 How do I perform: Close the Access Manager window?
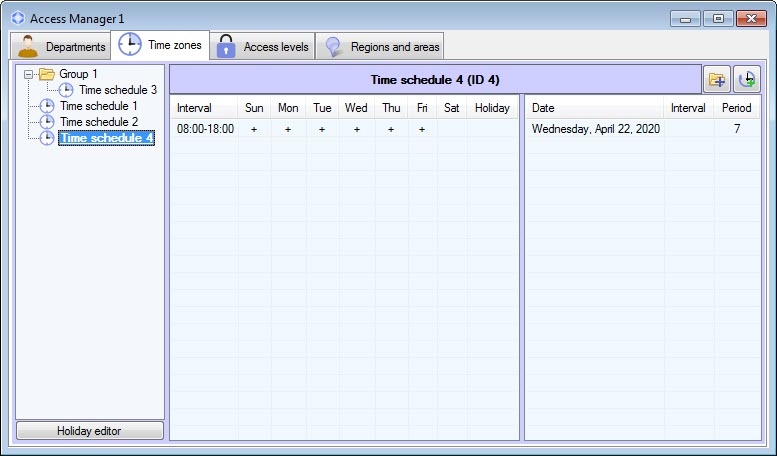751,19
